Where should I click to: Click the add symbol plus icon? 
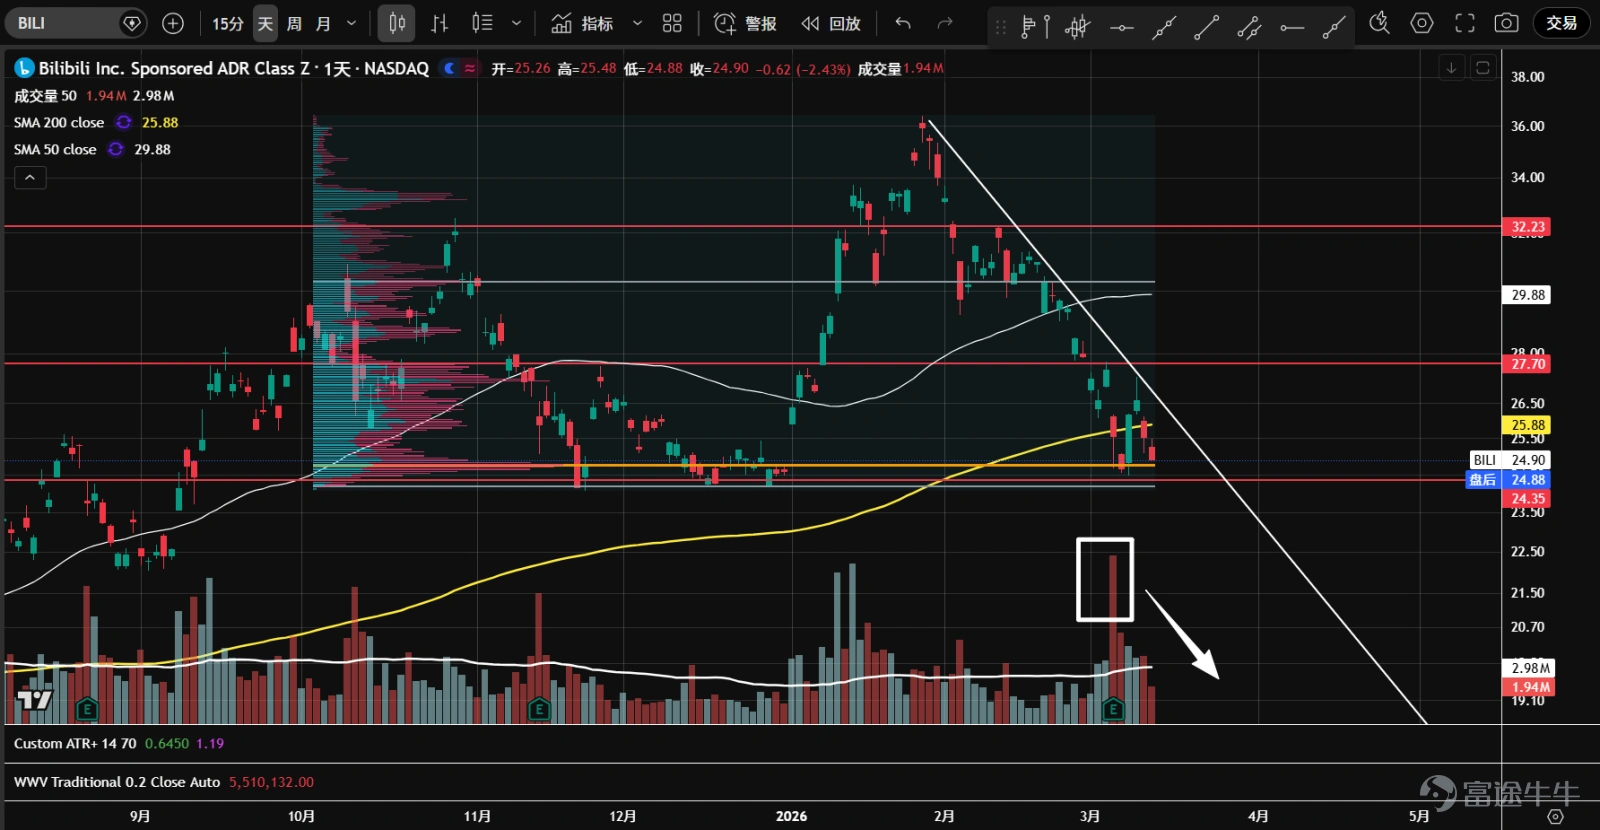tap(173, 23)
